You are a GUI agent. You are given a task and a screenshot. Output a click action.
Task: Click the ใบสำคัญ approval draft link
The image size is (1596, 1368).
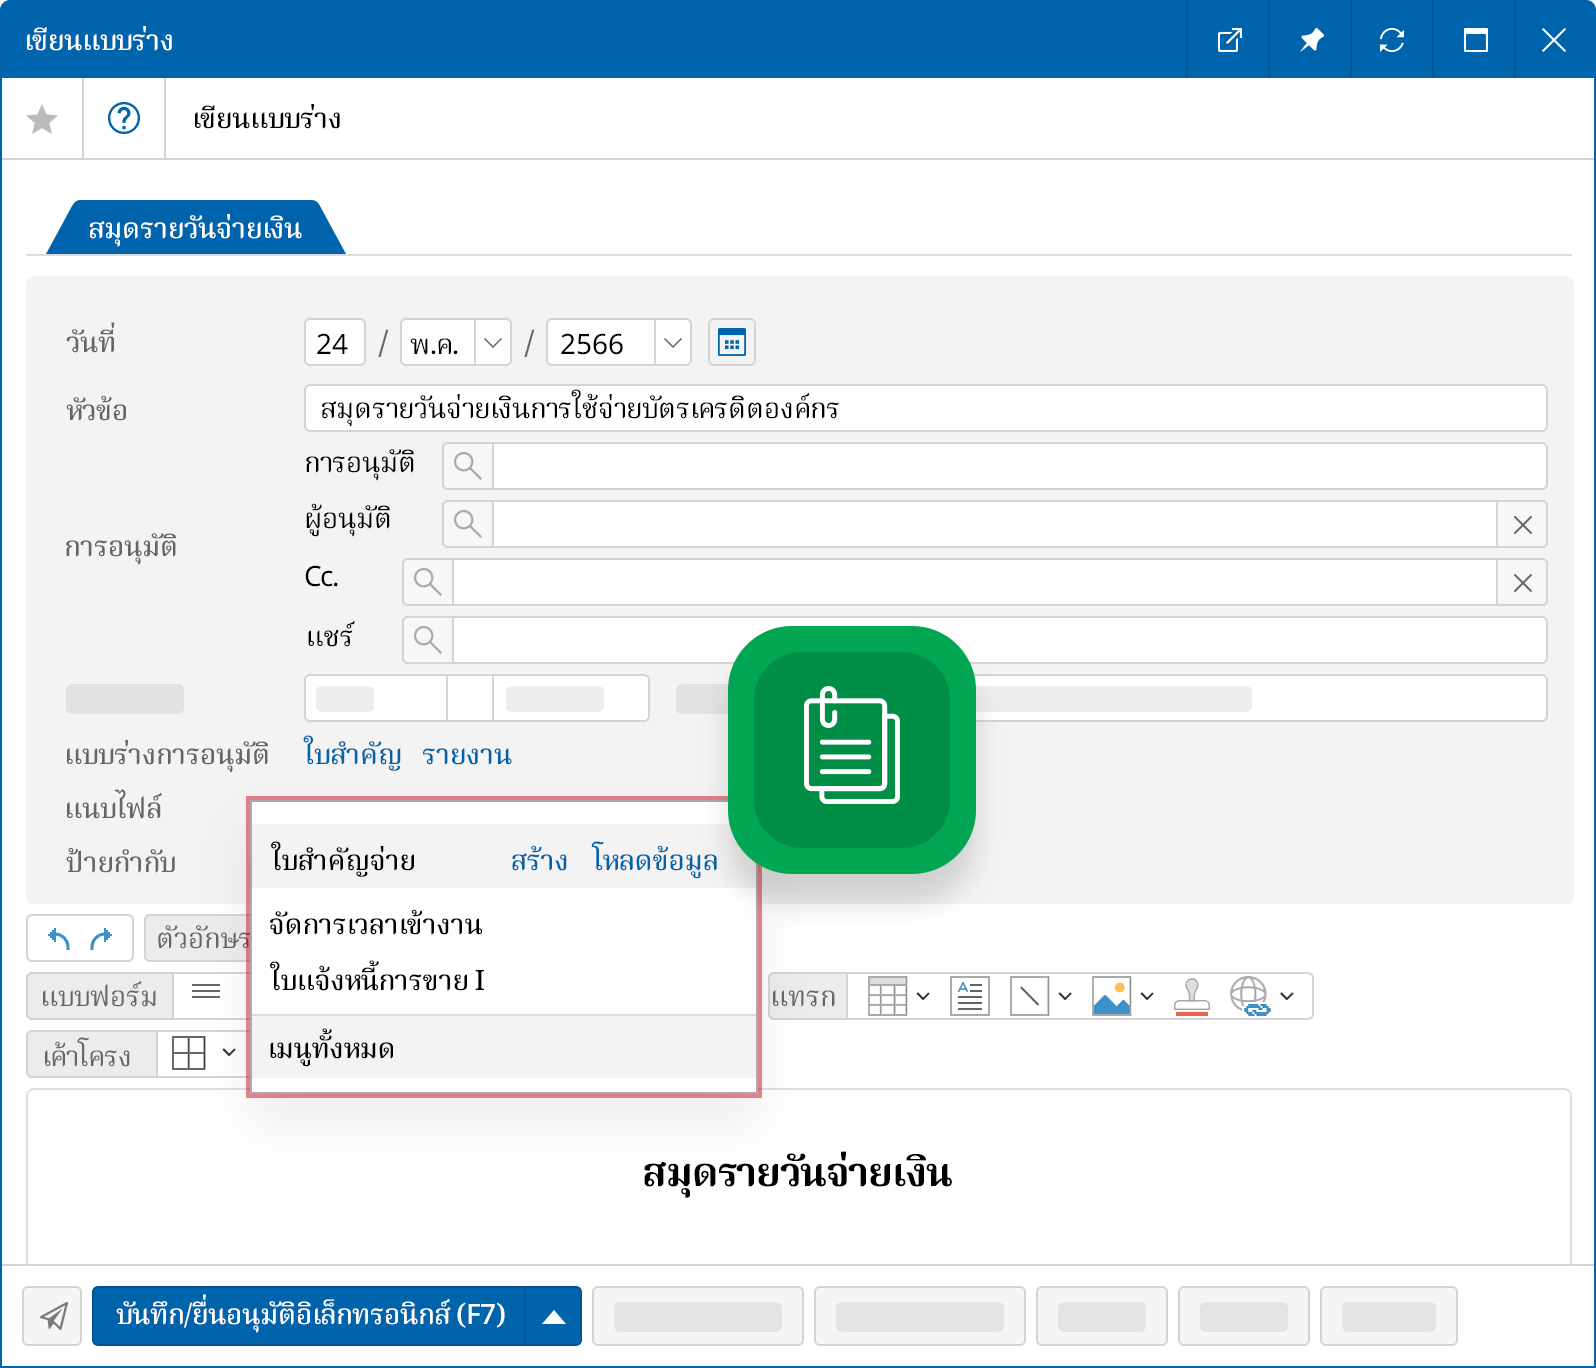pyautogui.click(x=353, y=754)
